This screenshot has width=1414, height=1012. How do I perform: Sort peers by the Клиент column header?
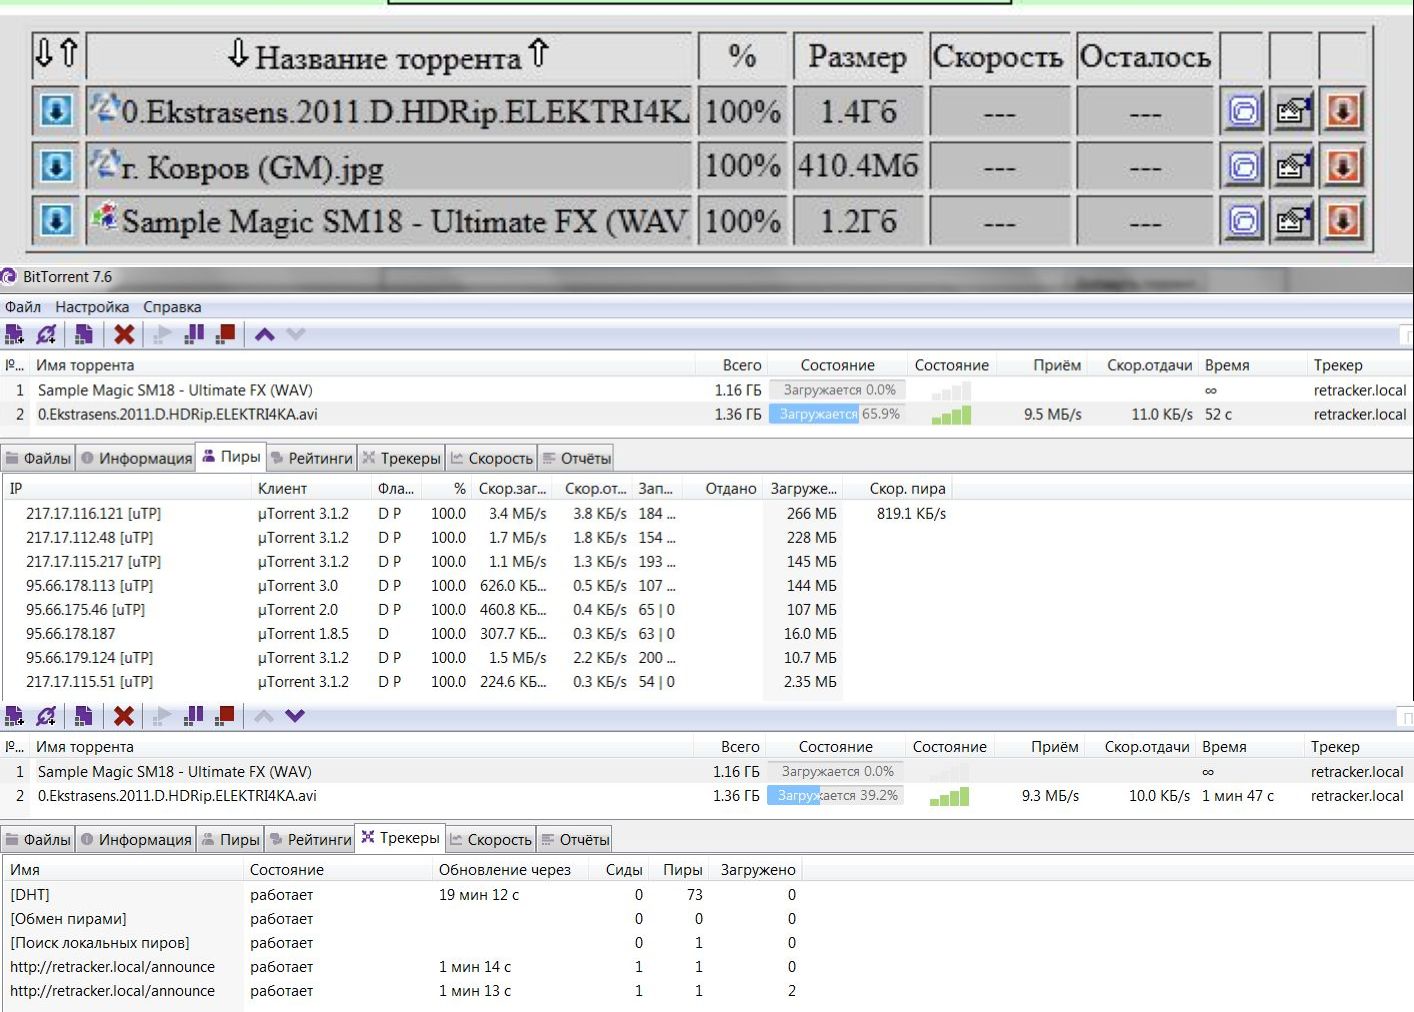pyautogui.click(x=283, y=488)
